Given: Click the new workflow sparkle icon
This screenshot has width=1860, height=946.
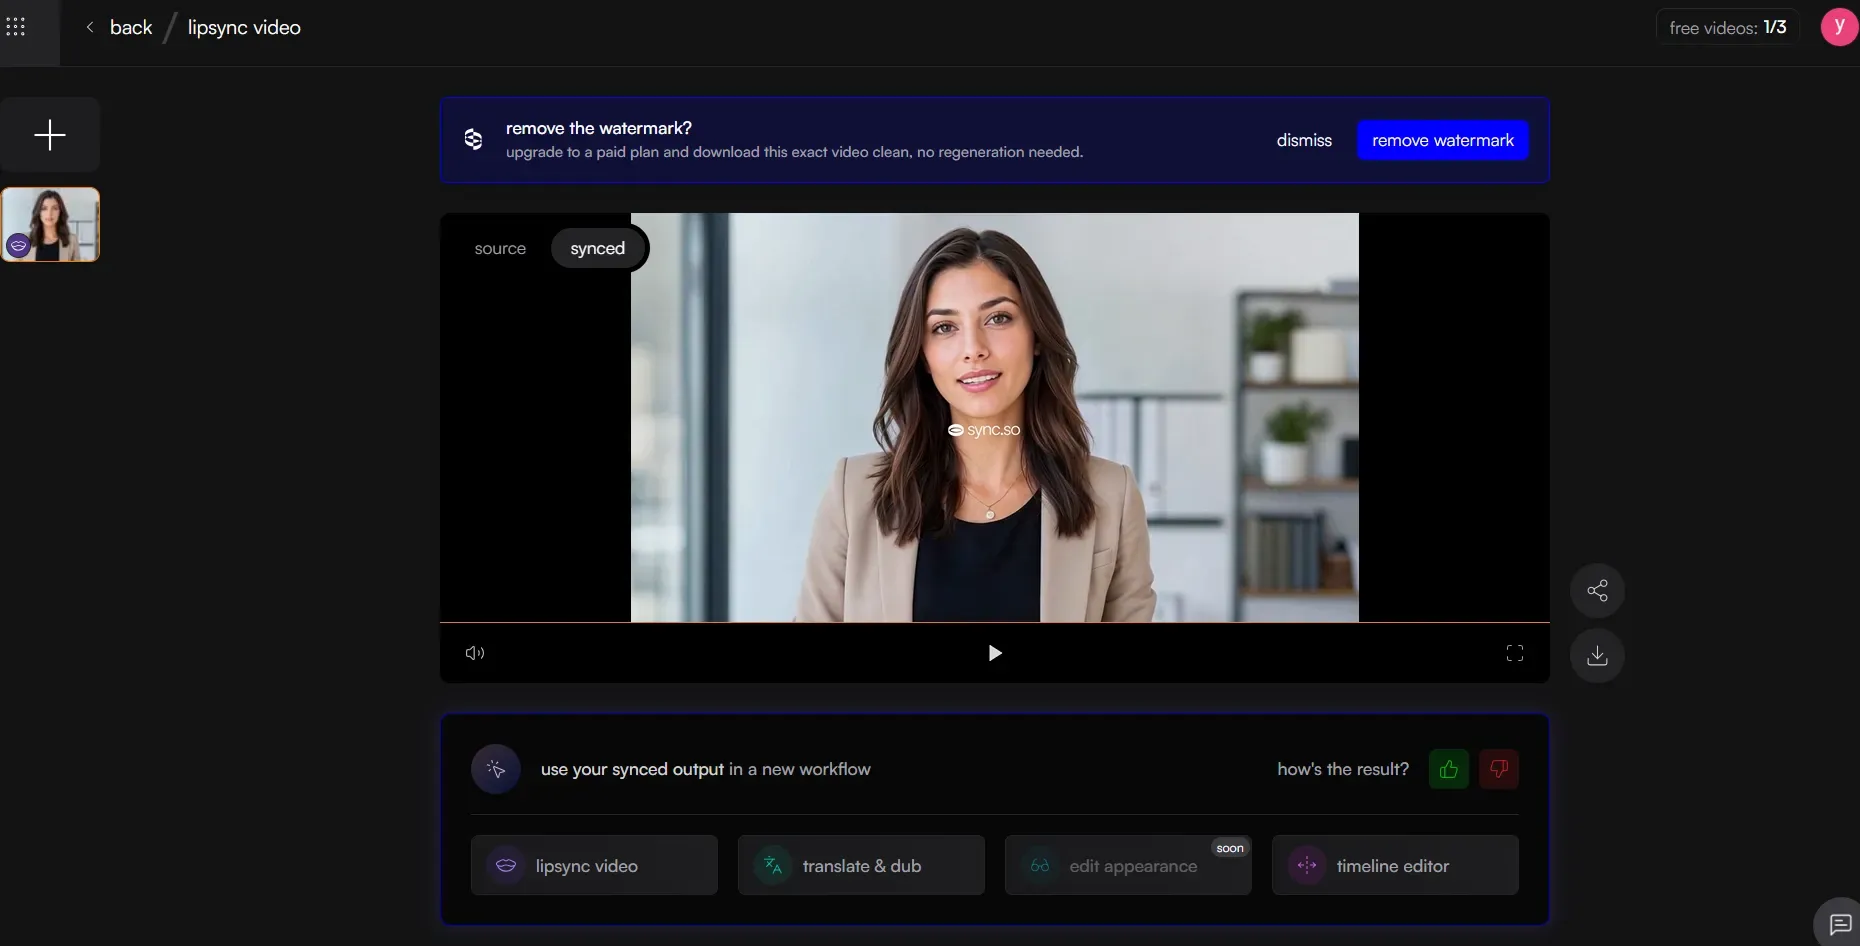Looking at the screenshot, I should [x=496, y=769].
